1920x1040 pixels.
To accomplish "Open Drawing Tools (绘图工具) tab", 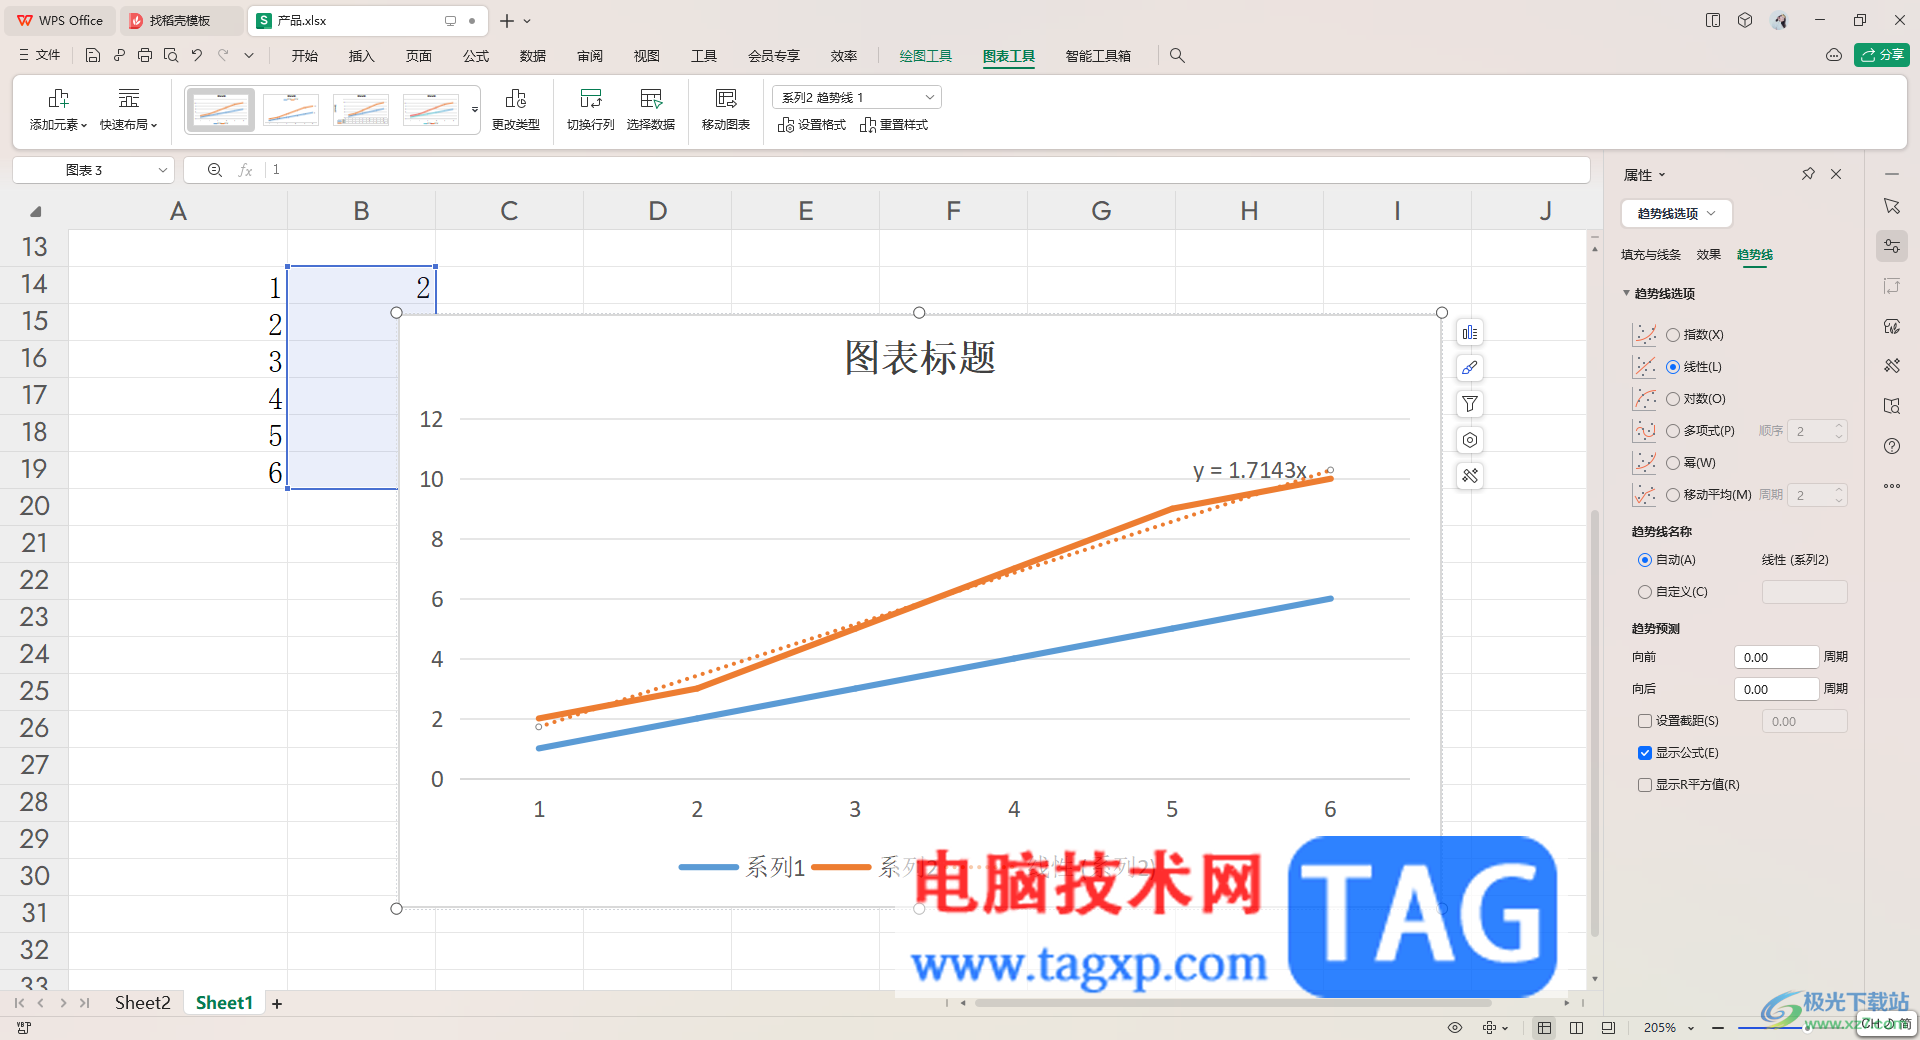I will pos(925,56).
